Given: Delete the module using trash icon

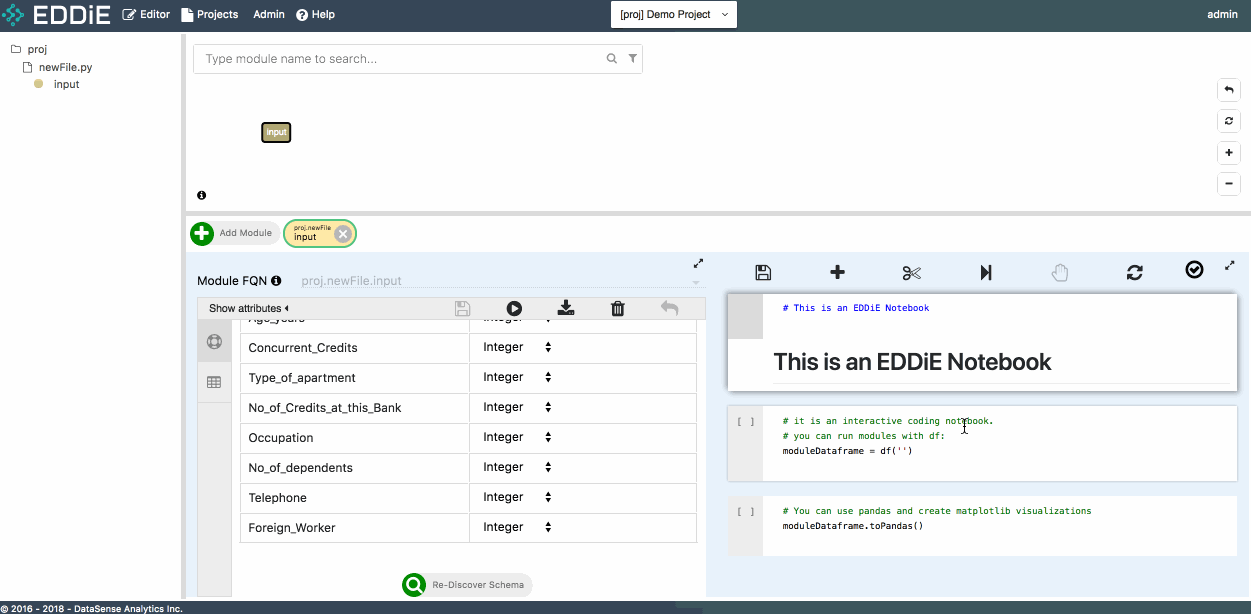Looking at the screenshot, I should (618, 309).
